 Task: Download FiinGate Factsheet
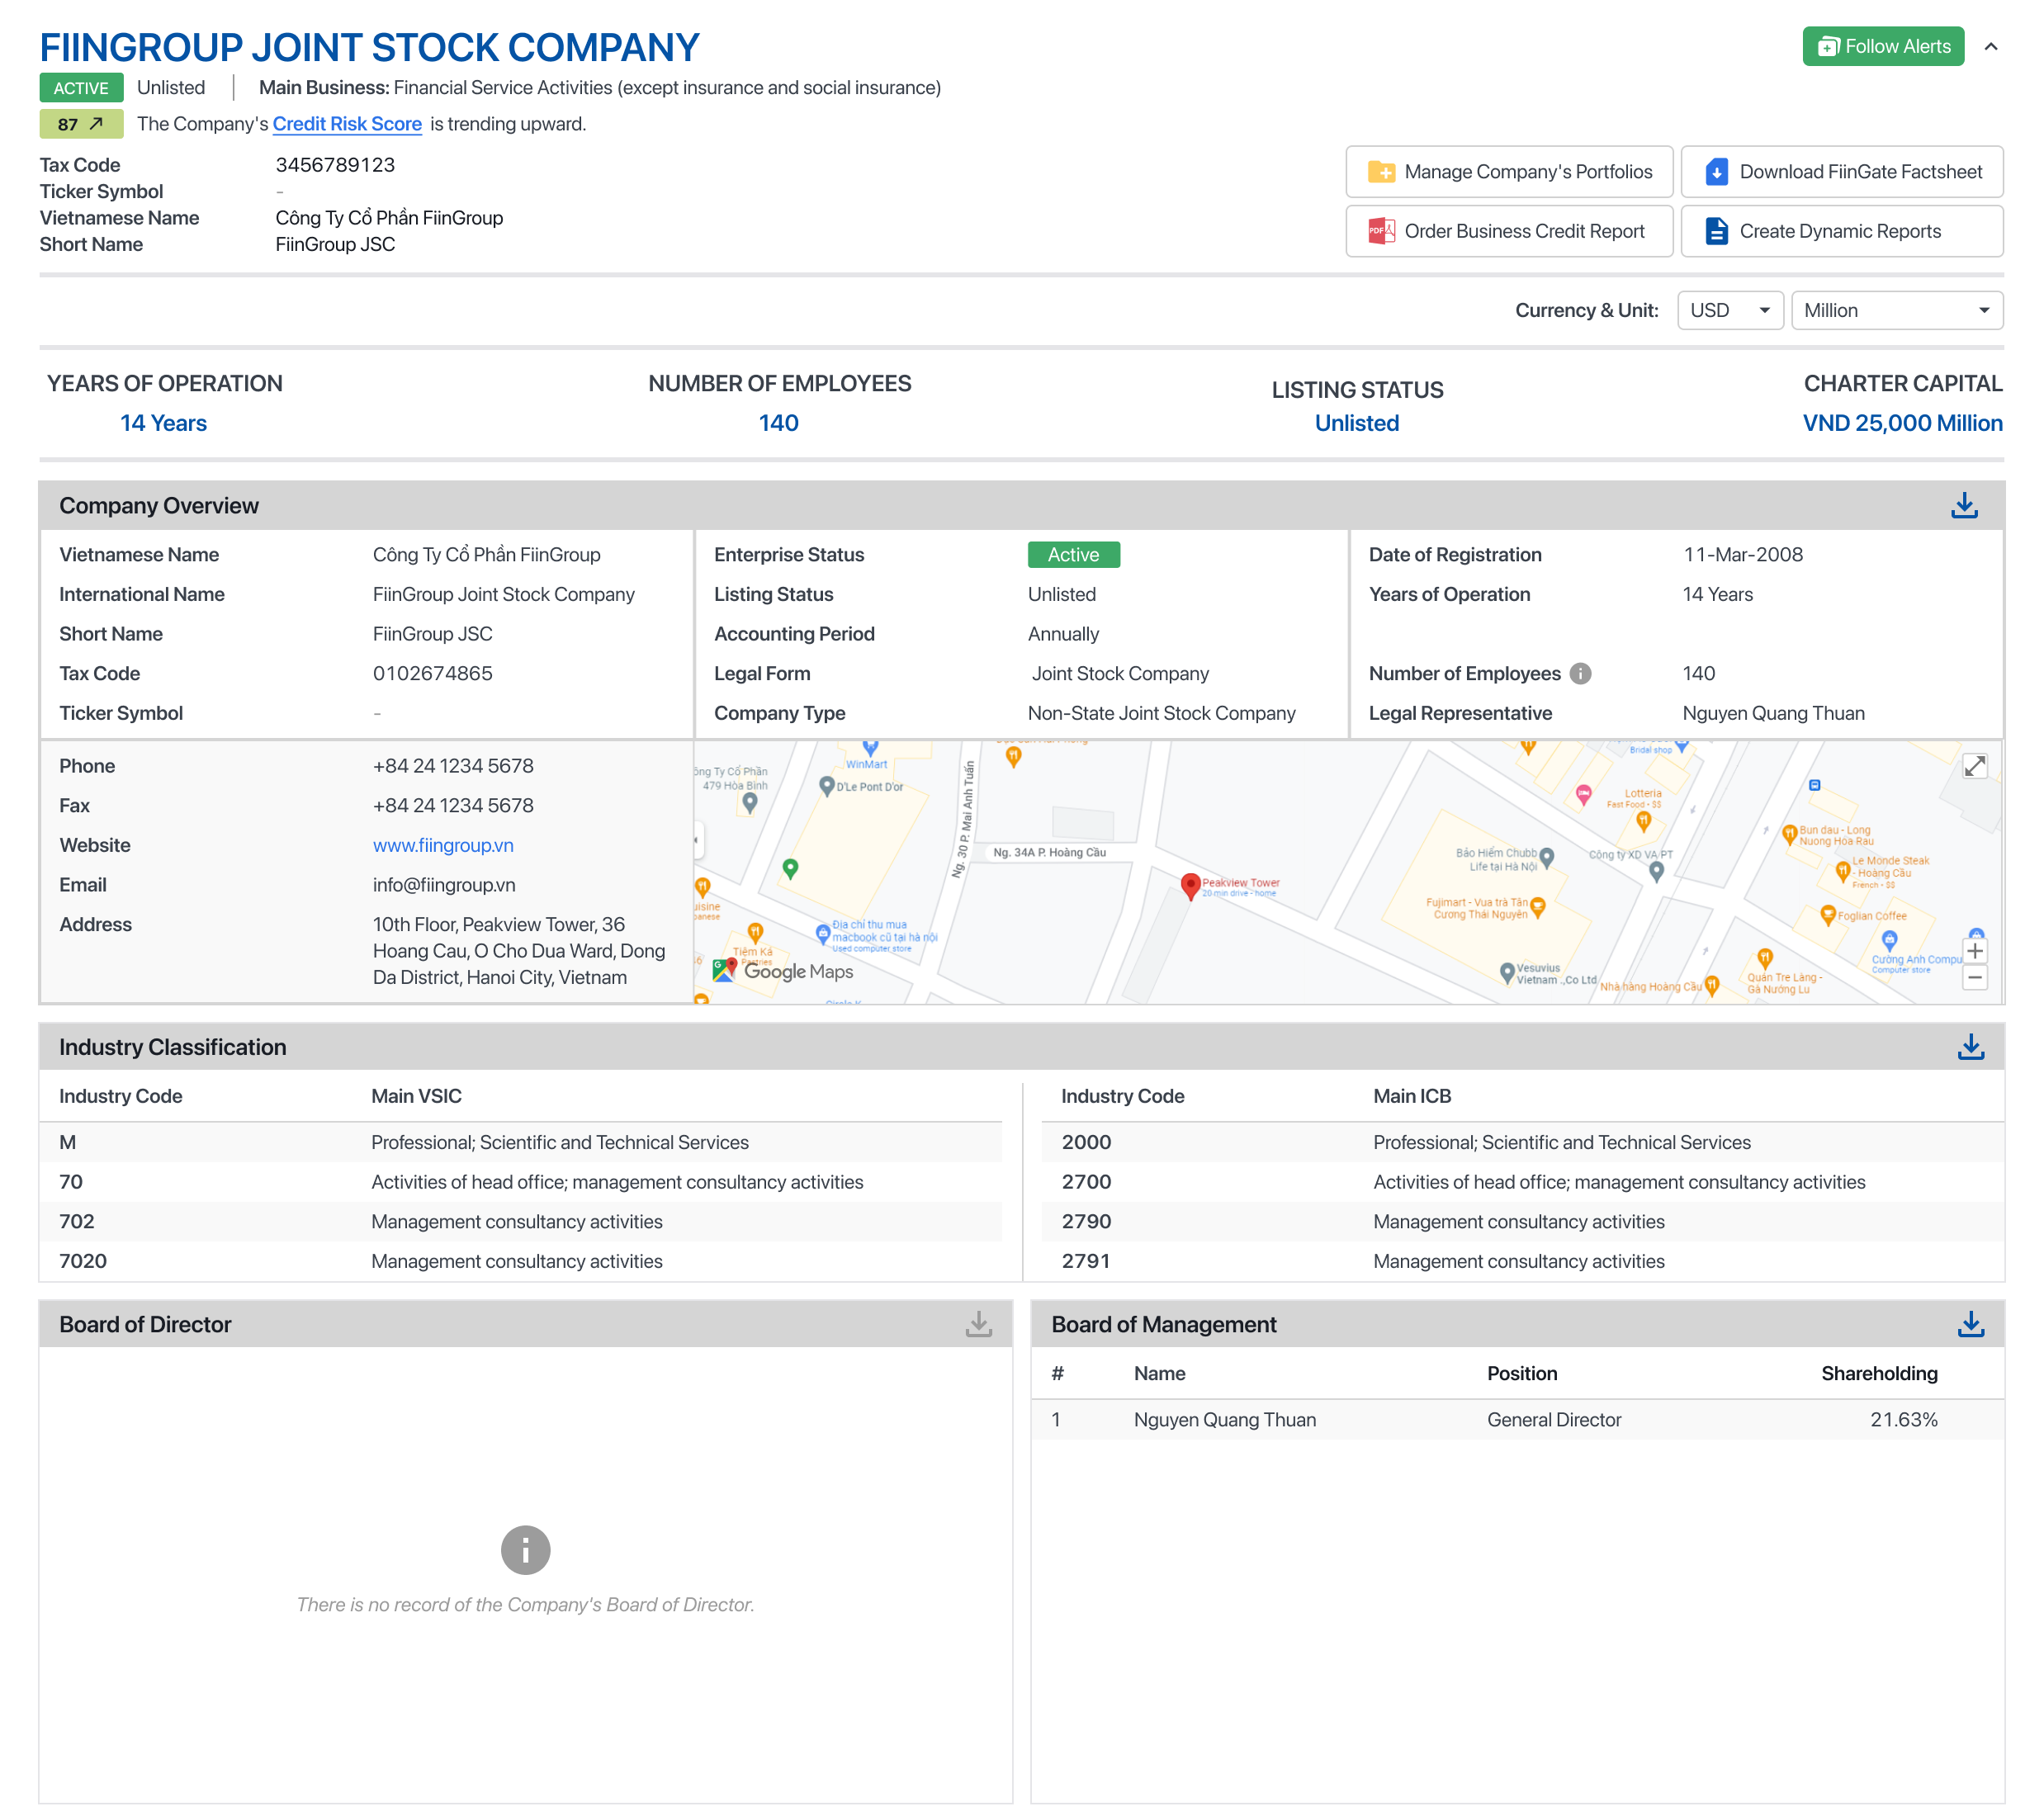pos(1841,172)
